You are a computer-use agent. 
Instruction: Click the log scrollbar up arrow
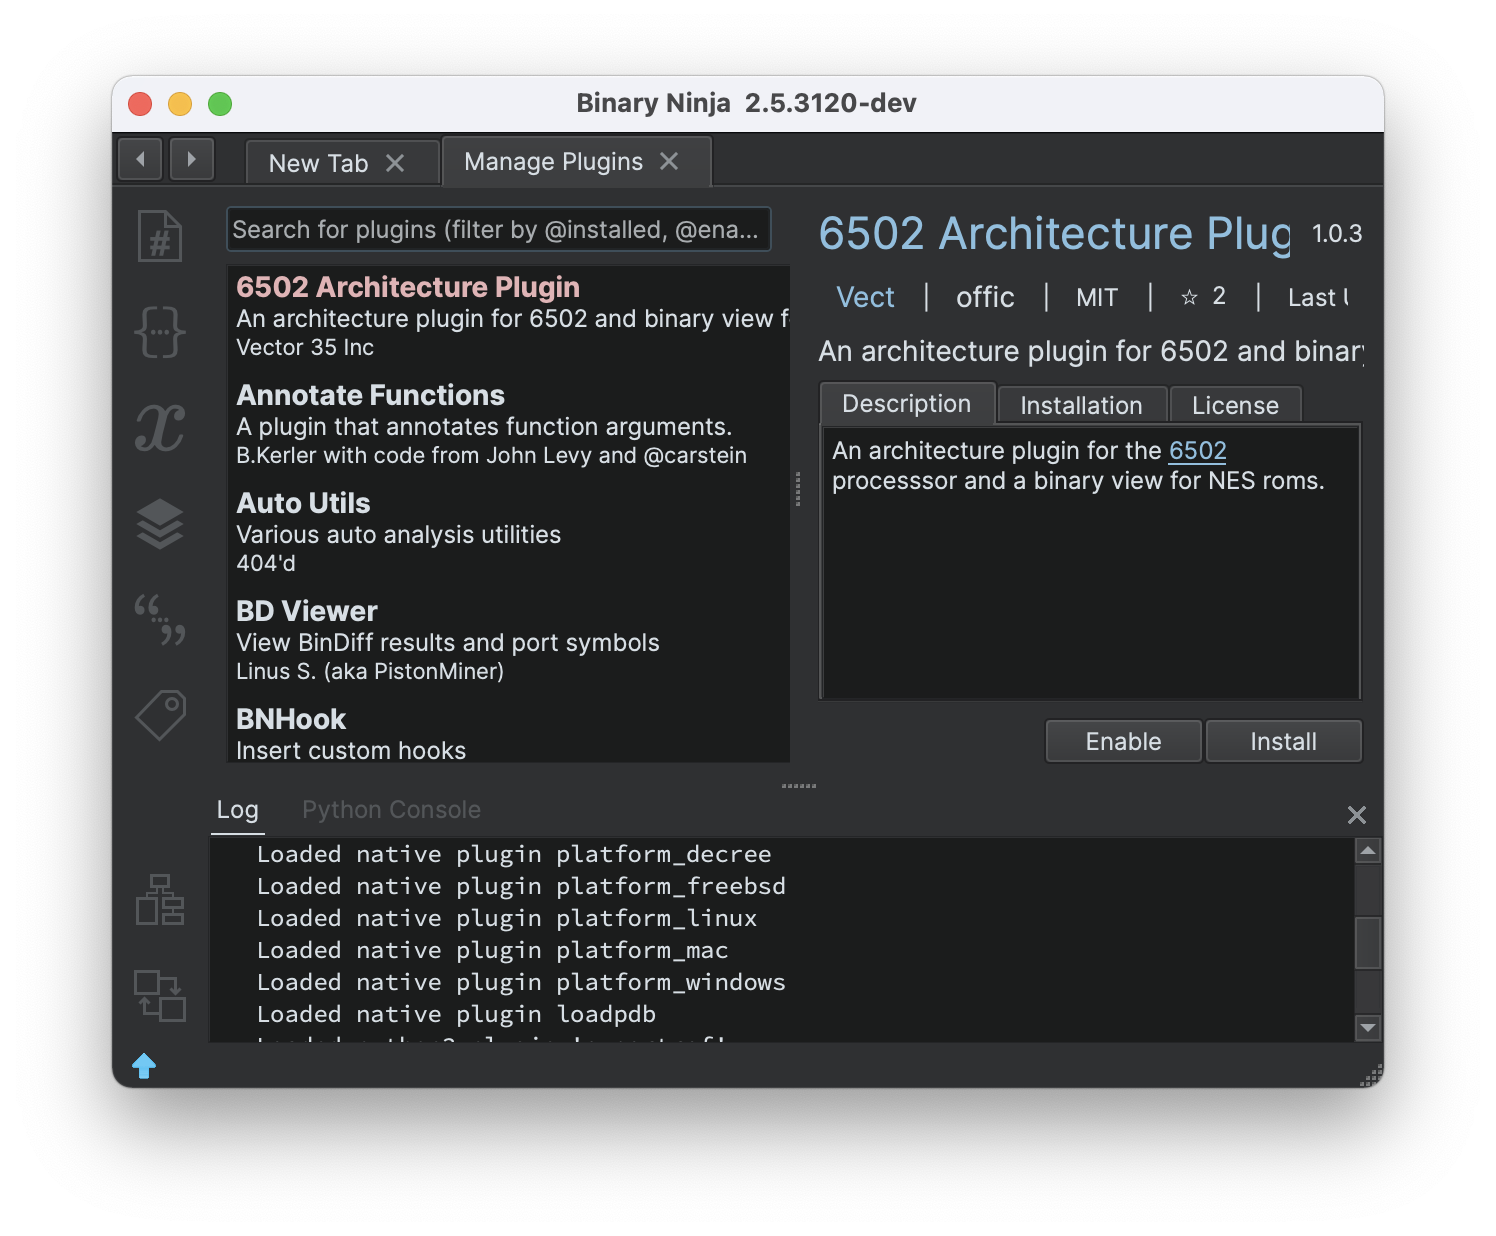pos(1368,851)
